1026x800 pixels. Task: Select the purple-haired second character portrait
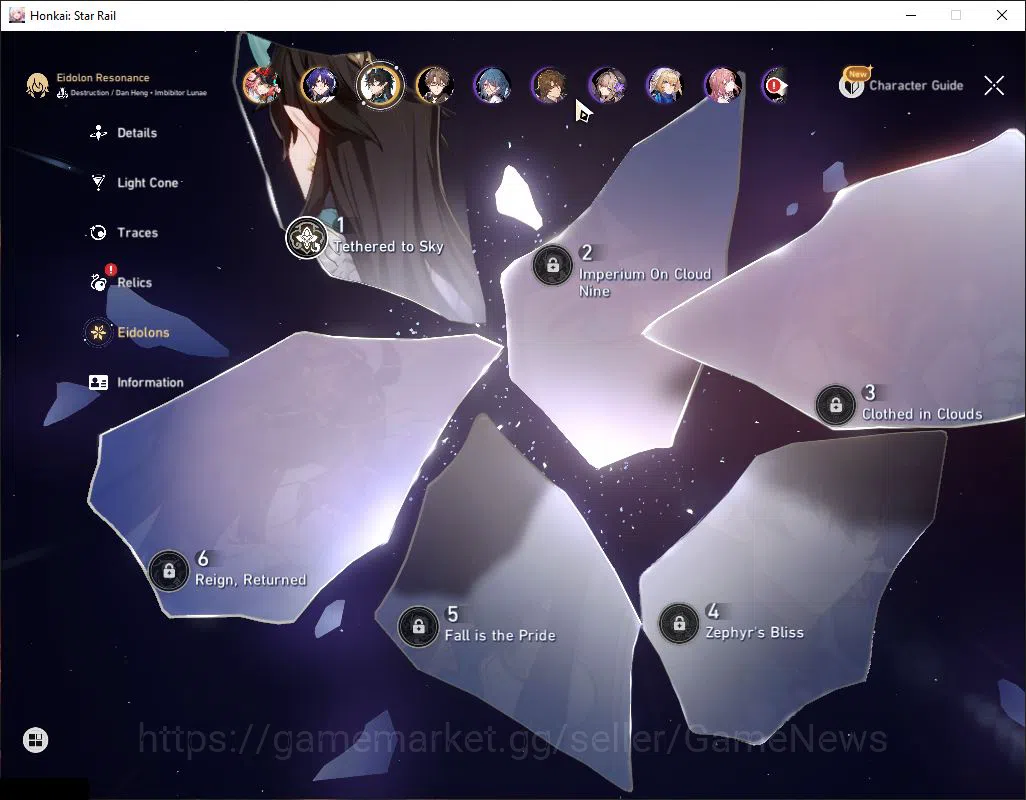pos(320,85)
